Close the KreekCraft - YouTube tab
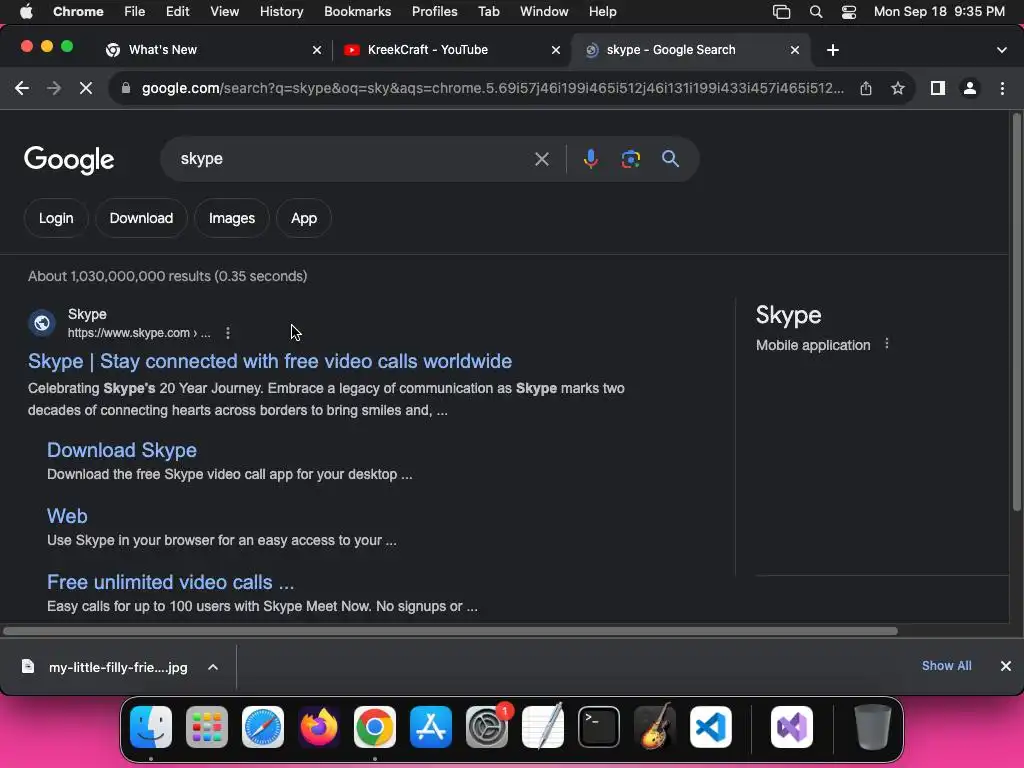Screen dimensions: 1024x768 pos(556,50)
